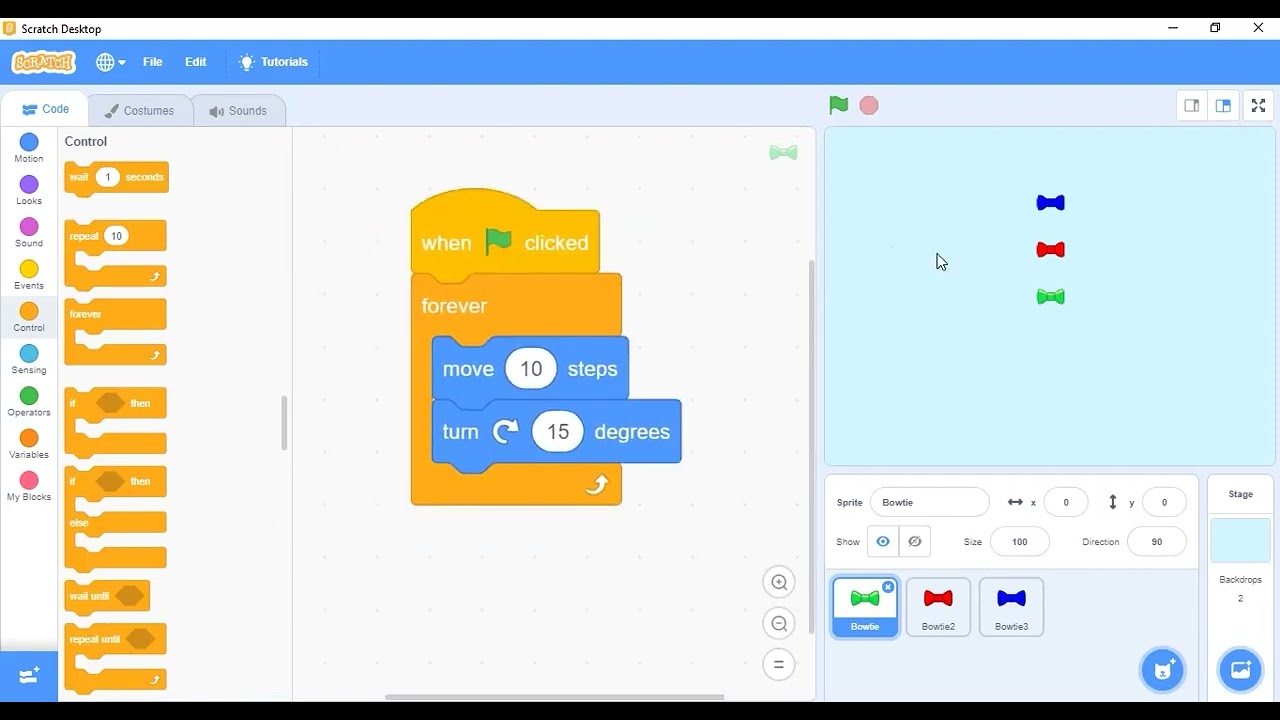Zoom out on the code workspace

778,624
